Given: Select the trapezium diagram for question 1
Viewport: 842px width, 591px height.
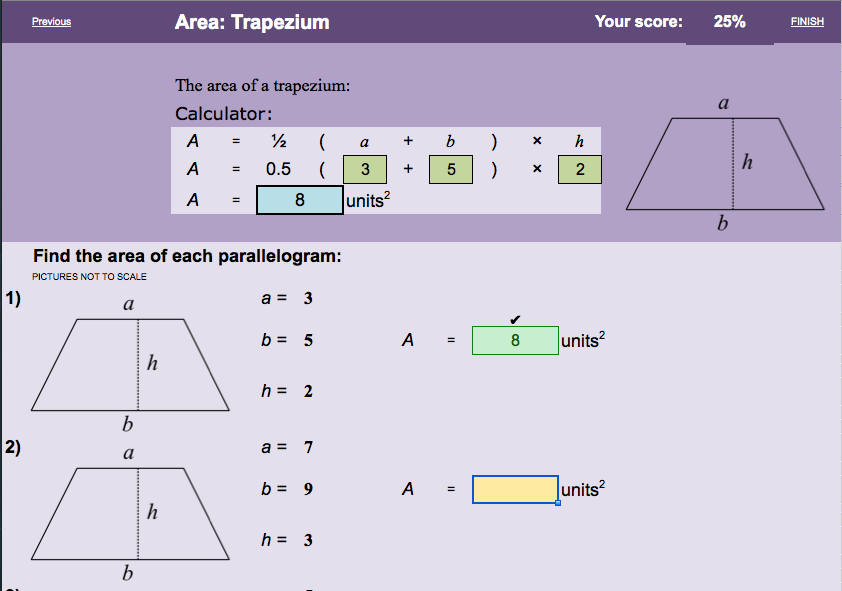Looking at the screenshot, I should (x=128, y=363).
